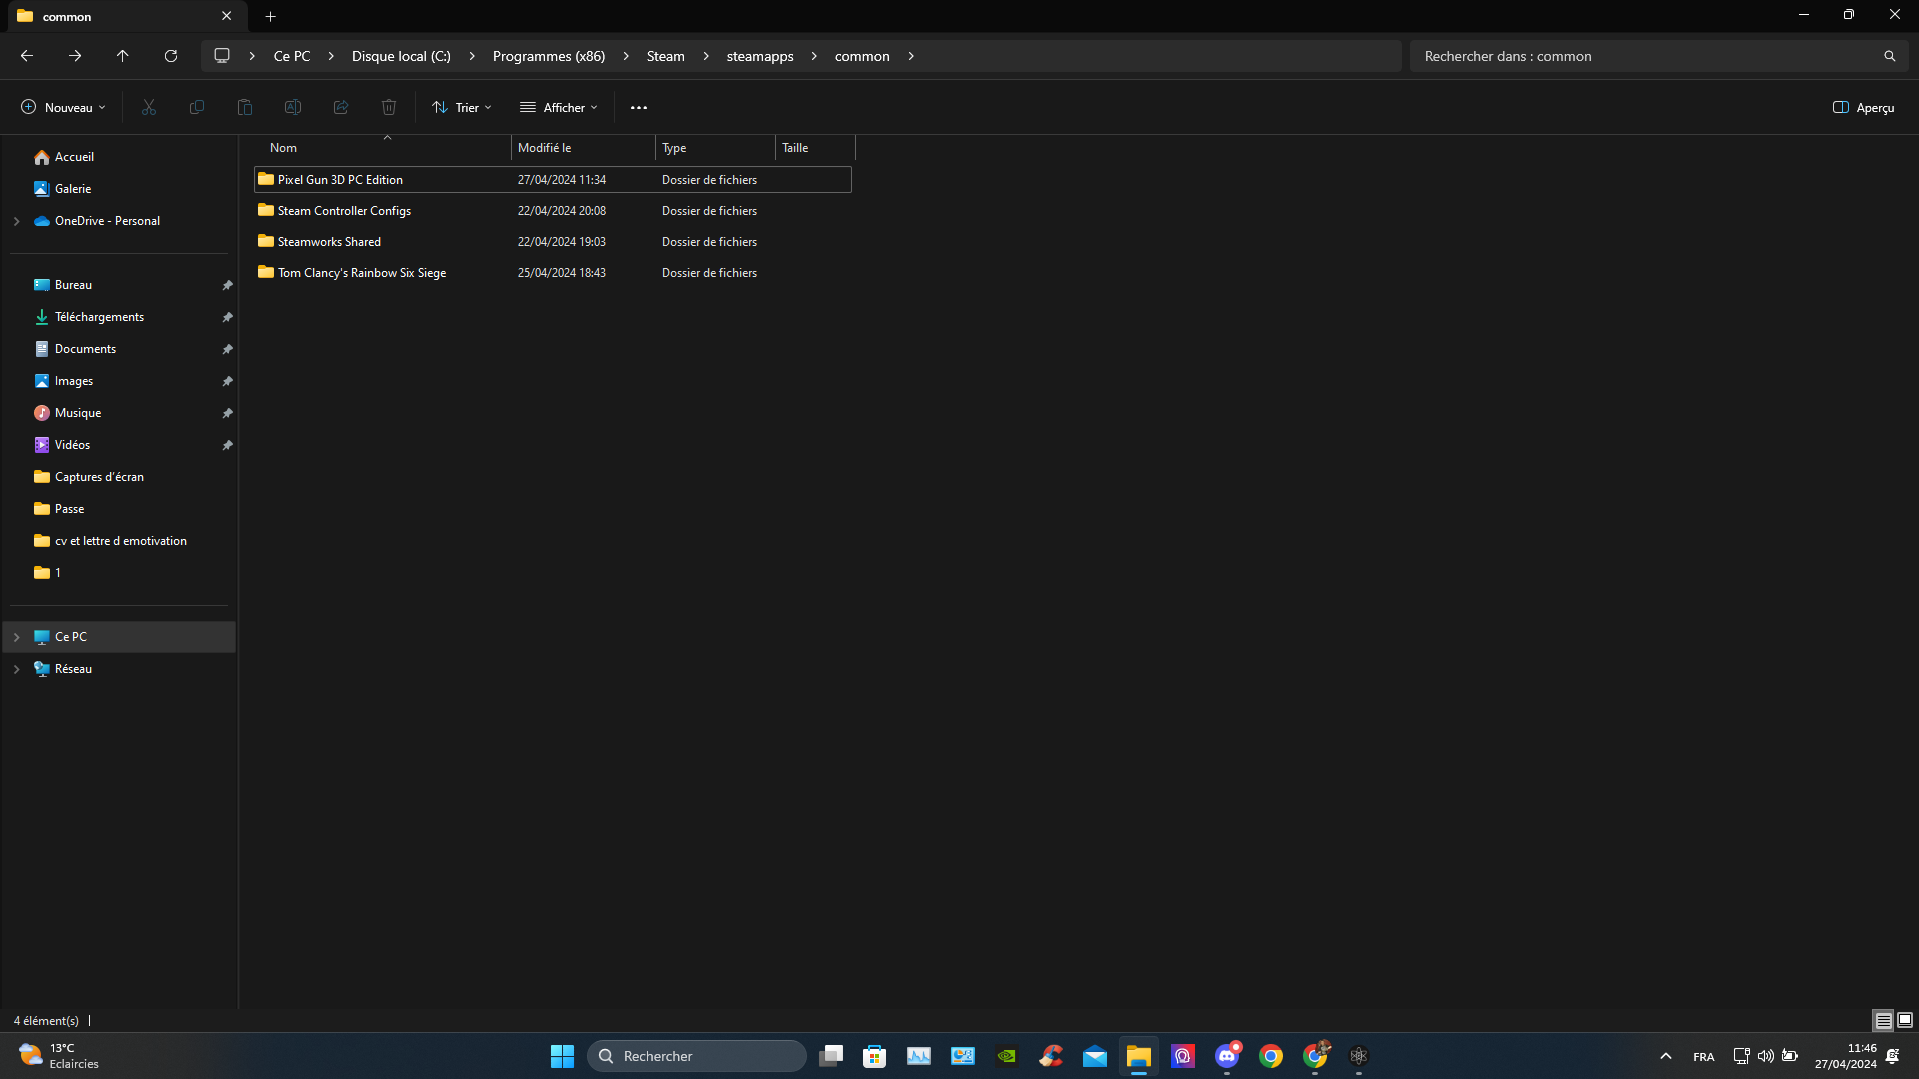Click the Copy icon in toolbar

(197, 107)
